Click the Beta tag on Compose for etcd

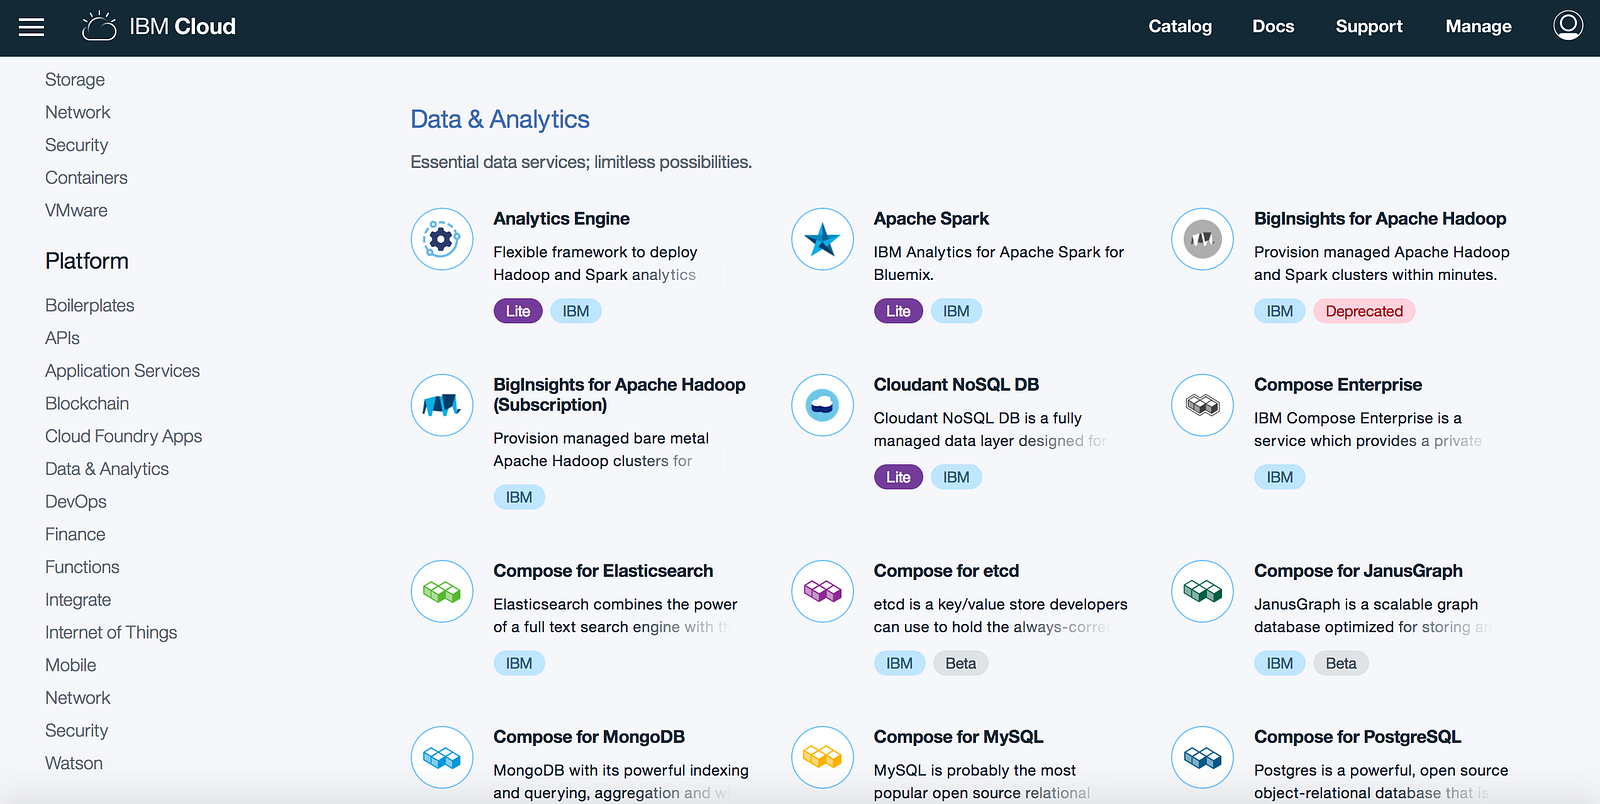[x=961, y=663]
